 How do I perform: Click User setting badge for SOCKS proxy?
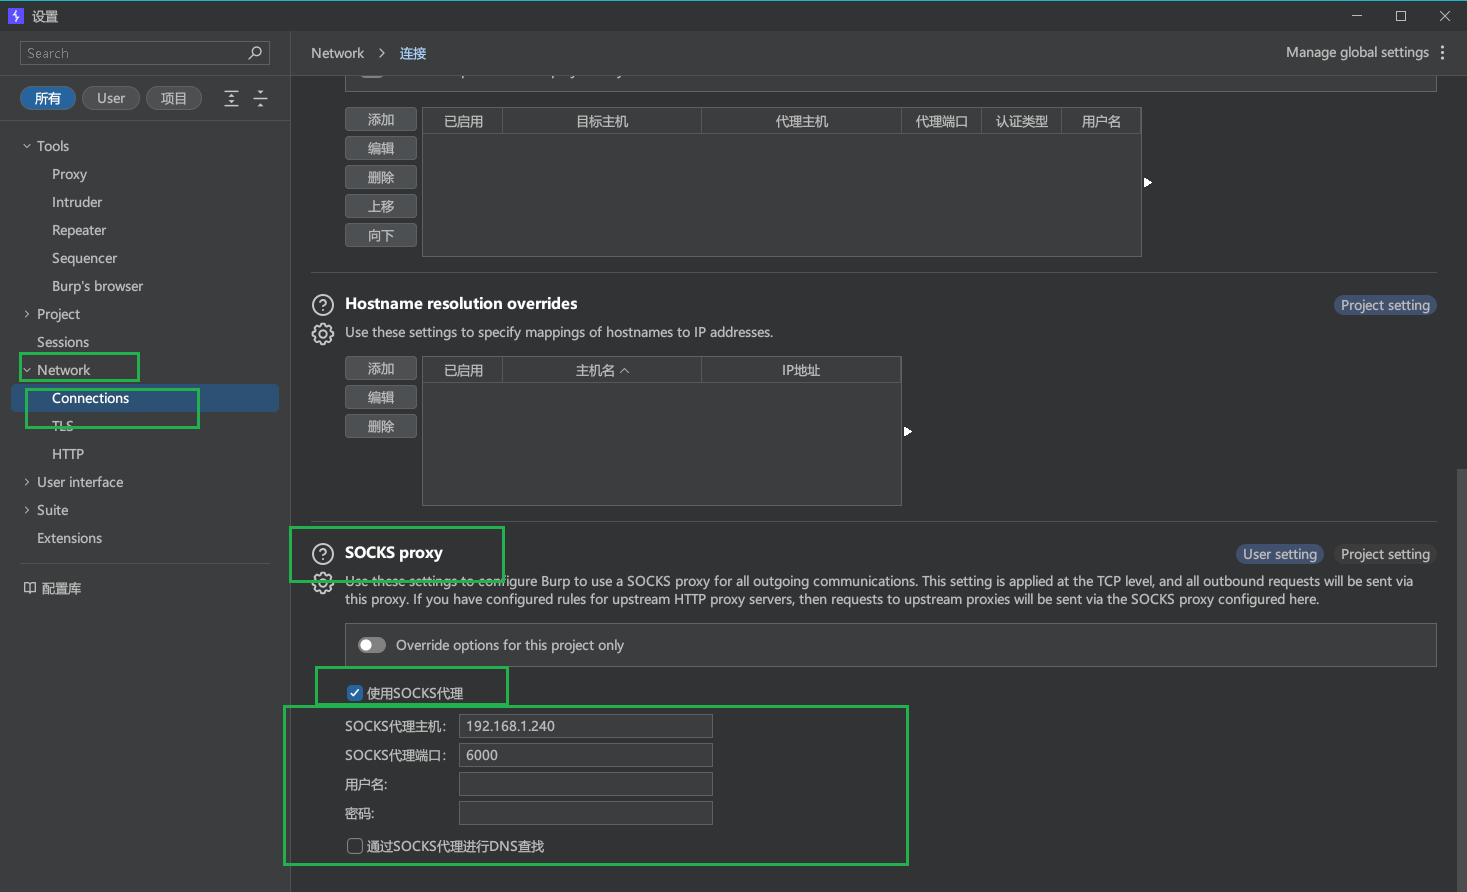1280,554
